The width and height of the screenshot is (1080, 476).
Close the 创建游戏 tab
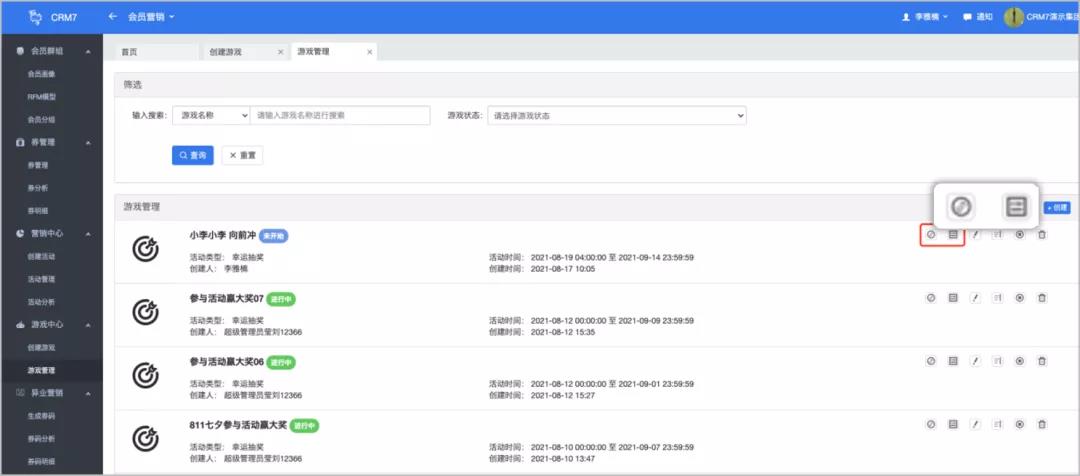point(280,52)
